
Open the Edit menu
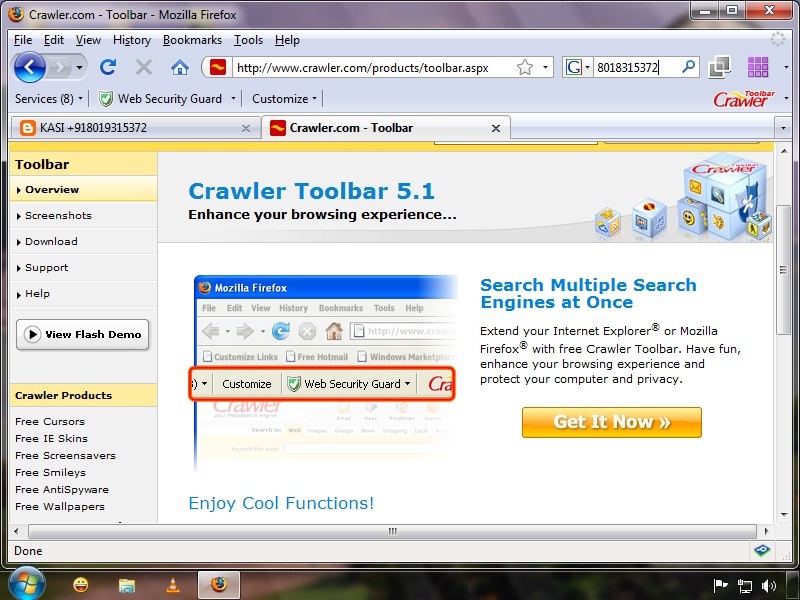[x=54, y=40]
